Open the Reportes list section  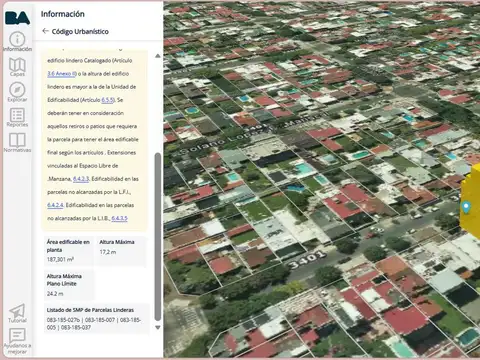[17, 117]
